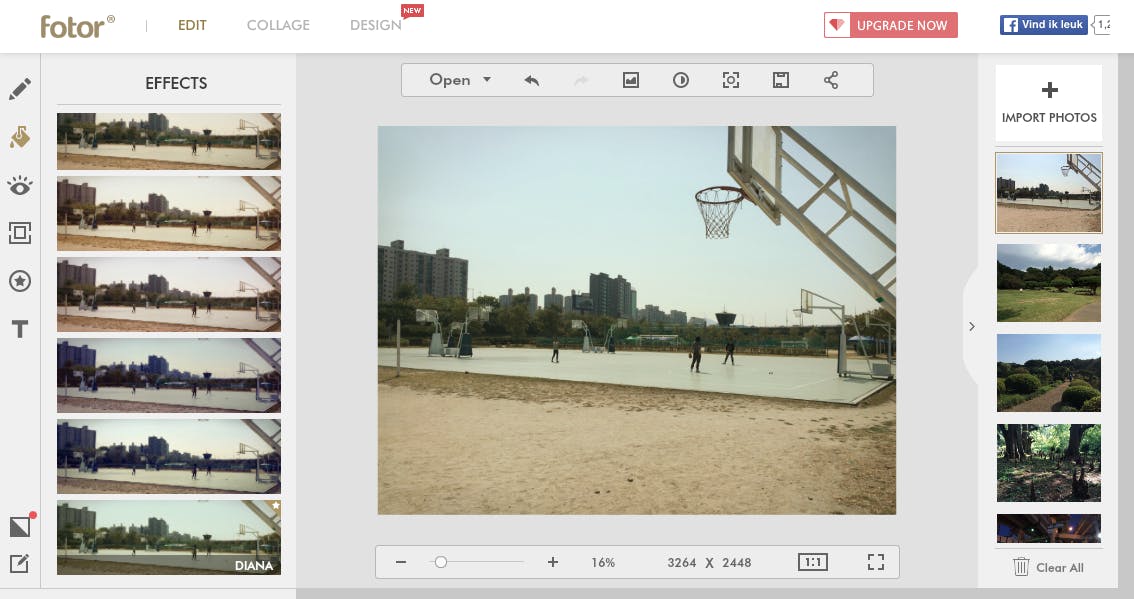Click the 16% zoom percentage
The image size is (1134, 599).
603,562
